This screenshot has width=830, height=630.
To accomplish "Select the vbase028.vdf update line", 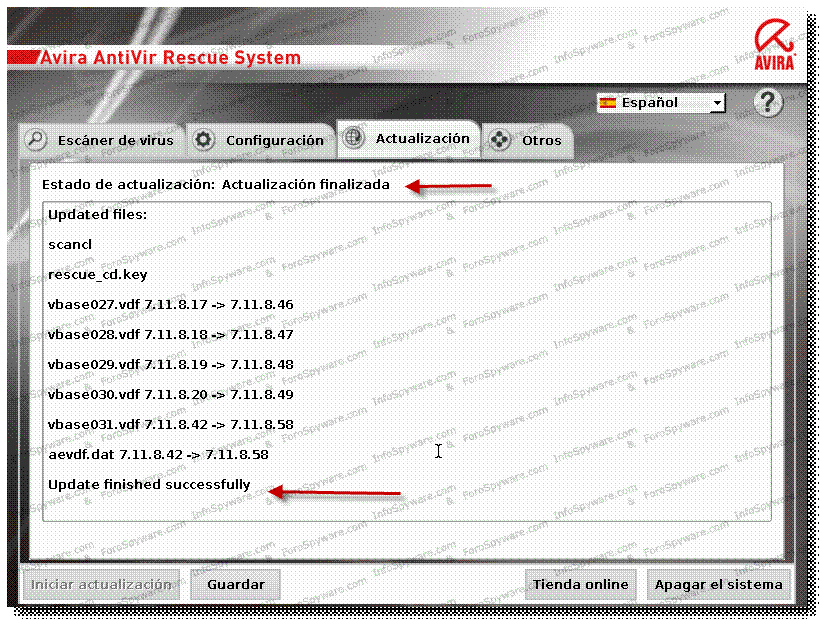I will tap(170, 335).
